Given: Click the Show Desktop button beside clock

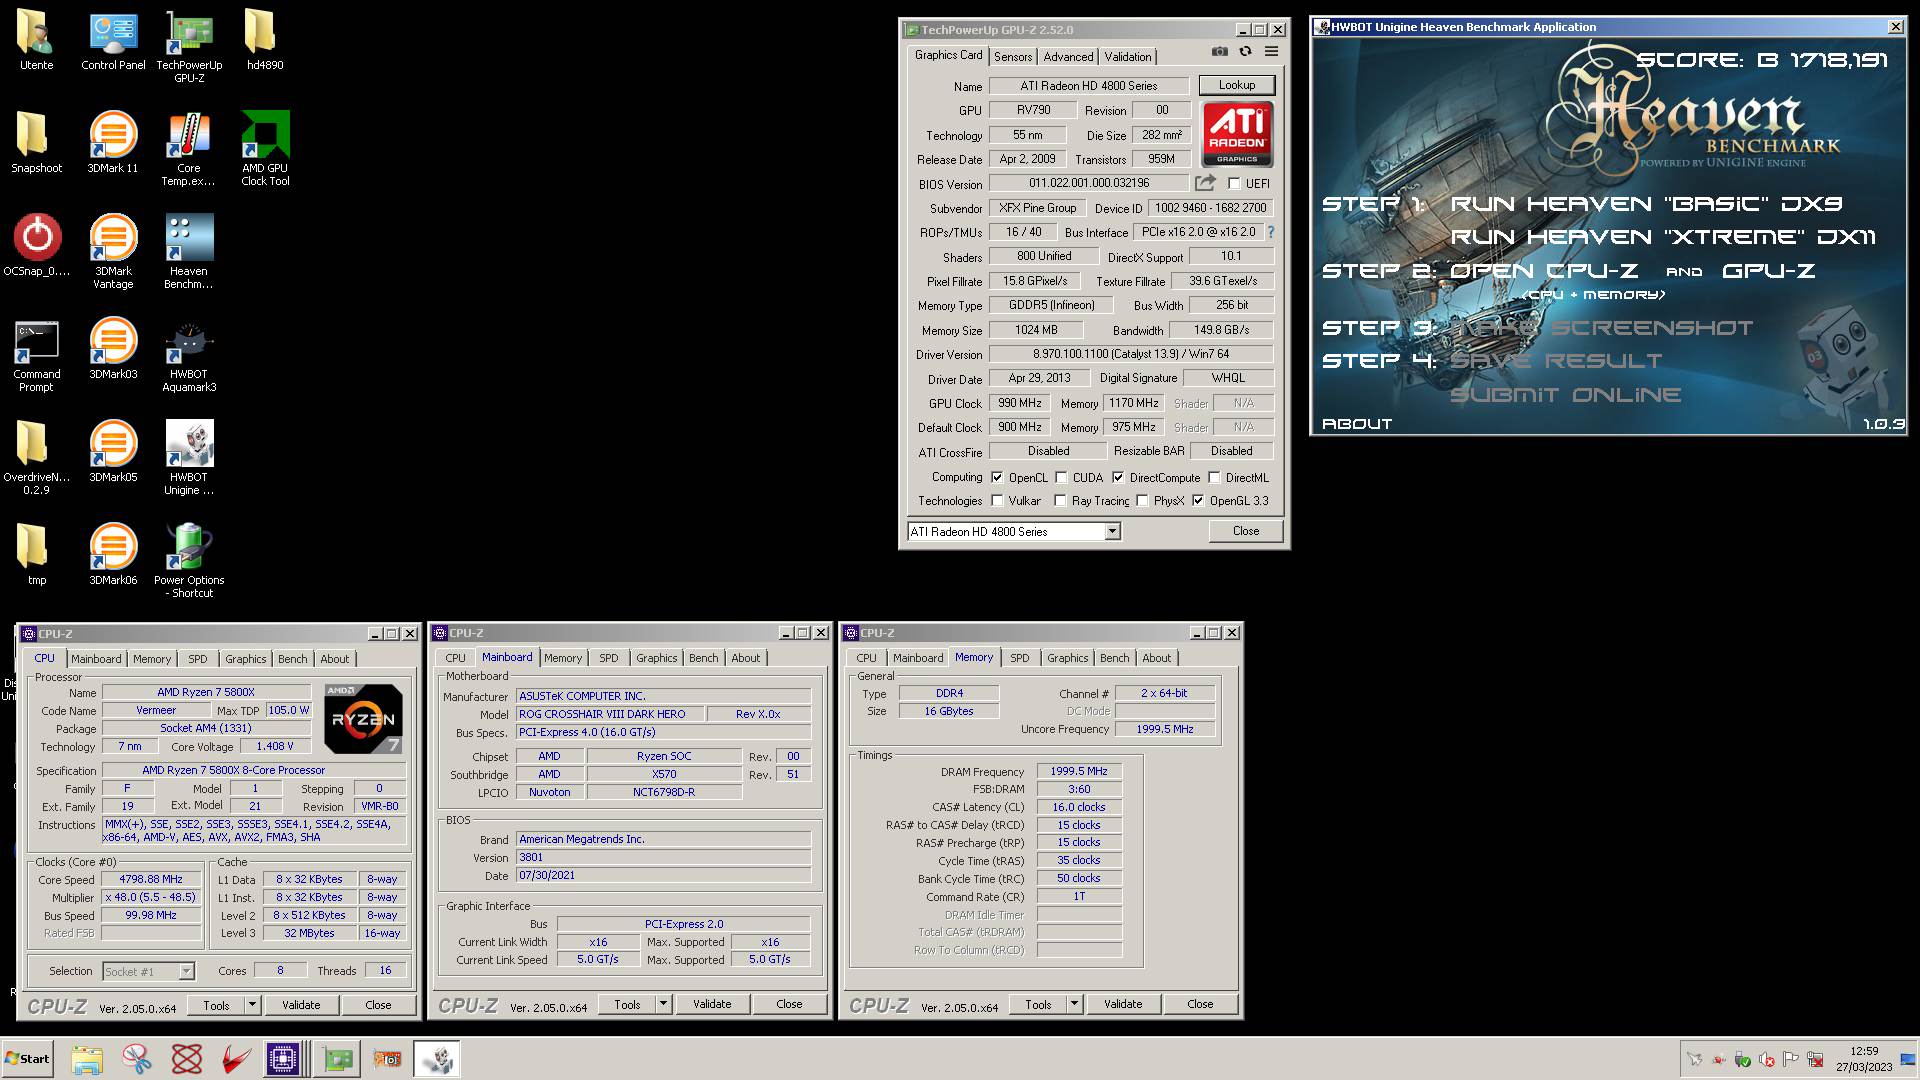Looking at the screenshot, I should click(x=1908, y=1059).
